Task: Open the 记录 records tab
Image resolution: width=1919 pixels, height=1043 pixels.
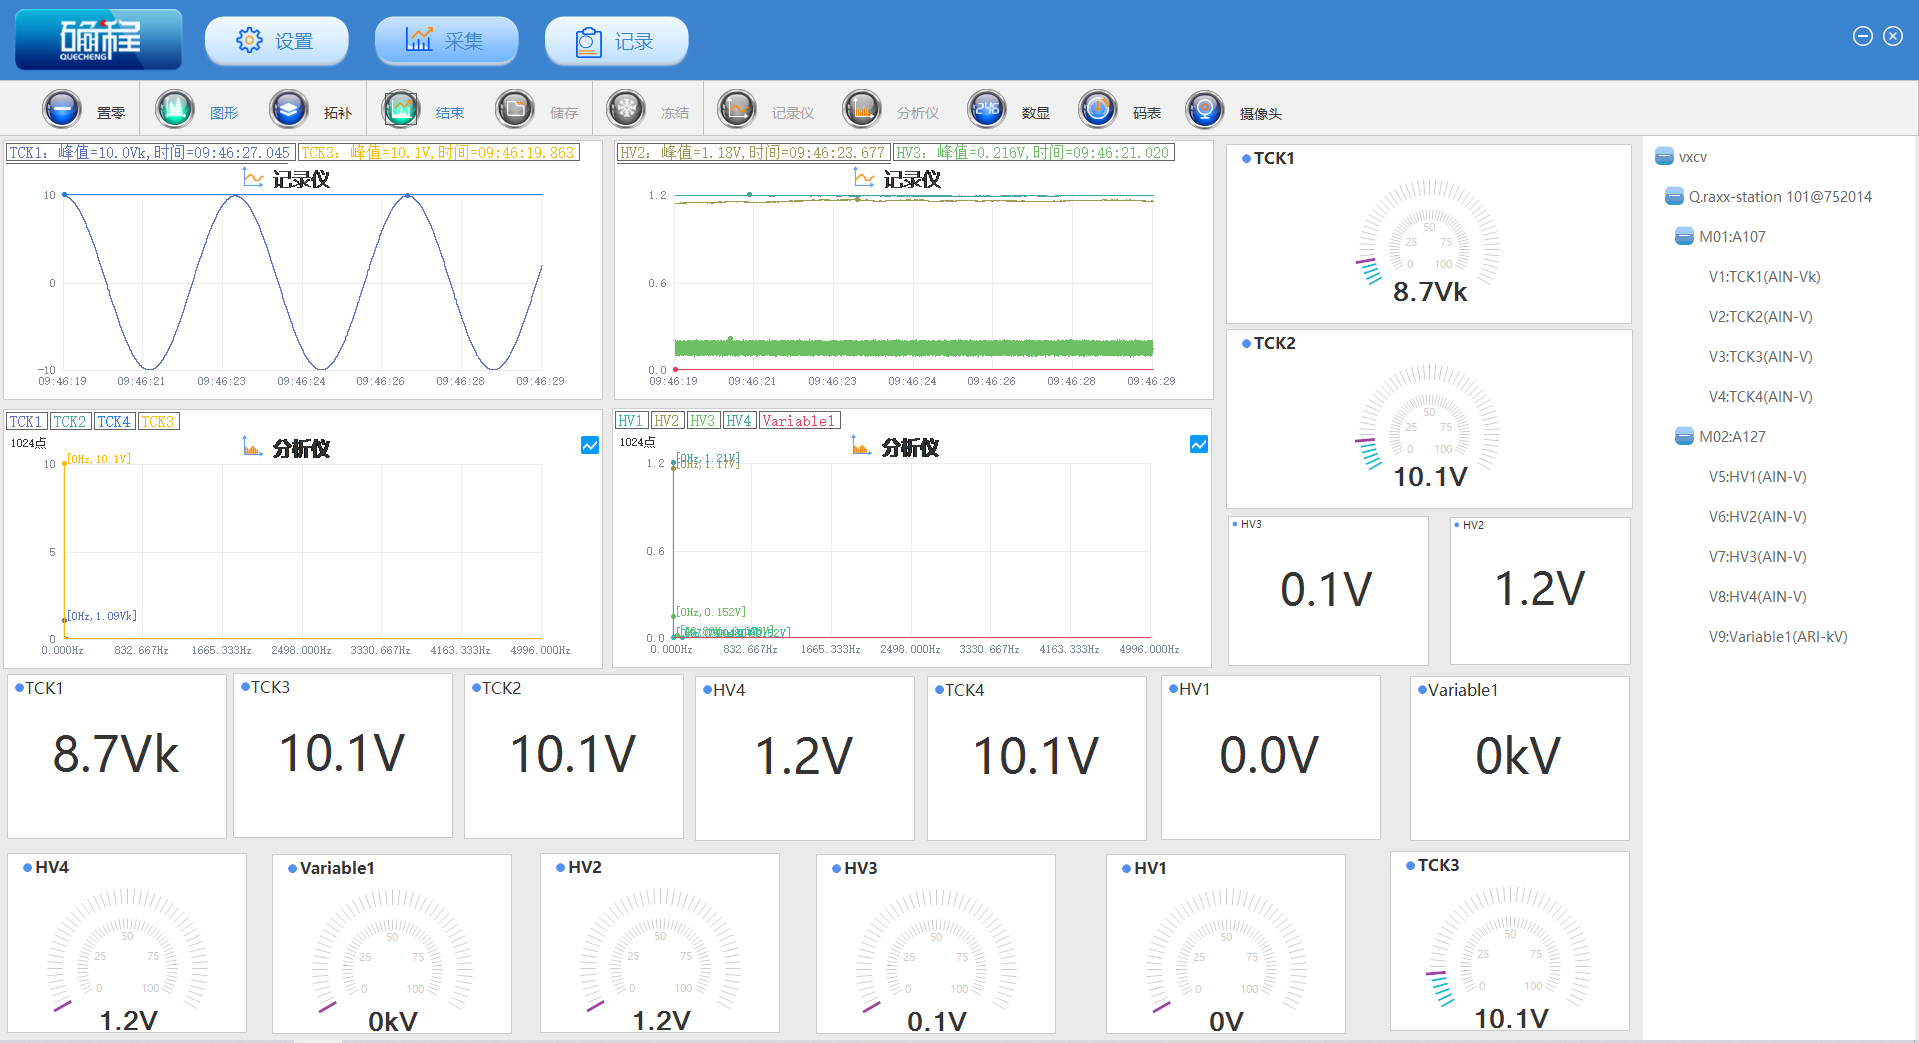Action: 616,41
